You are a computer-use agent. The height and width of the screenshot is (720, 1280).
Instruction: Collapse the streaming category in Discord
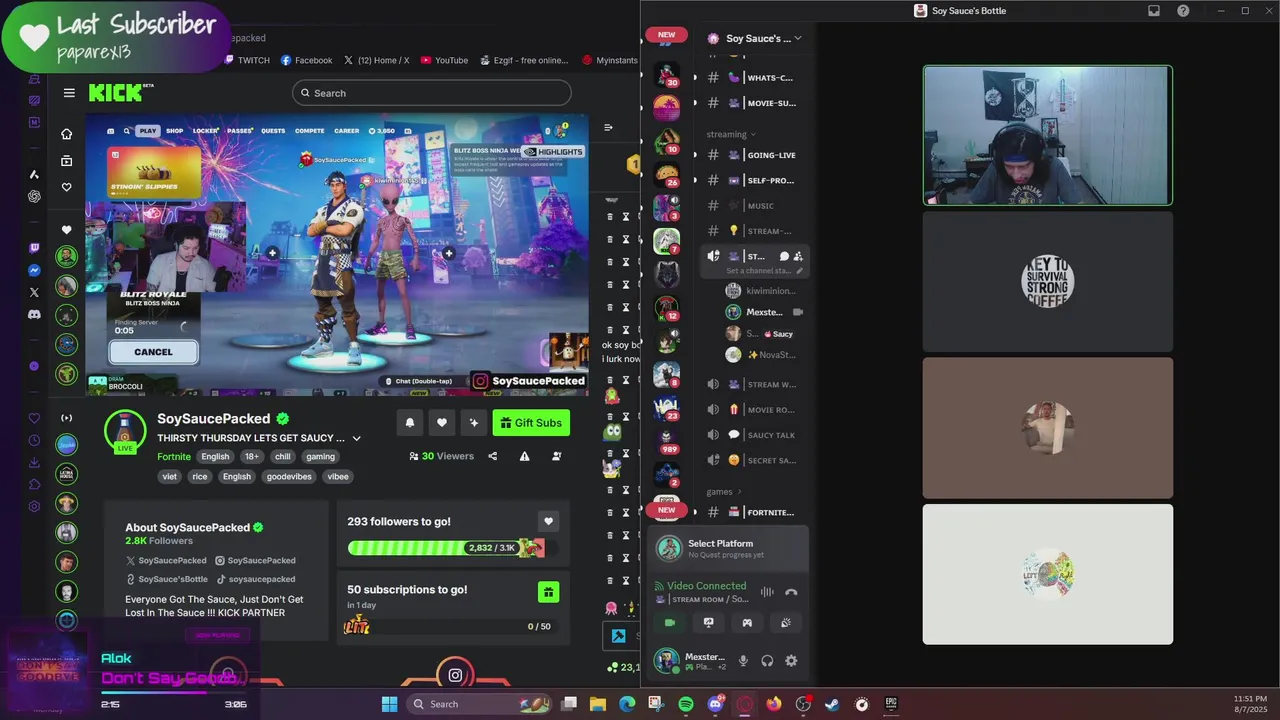(x=731, y=134)
